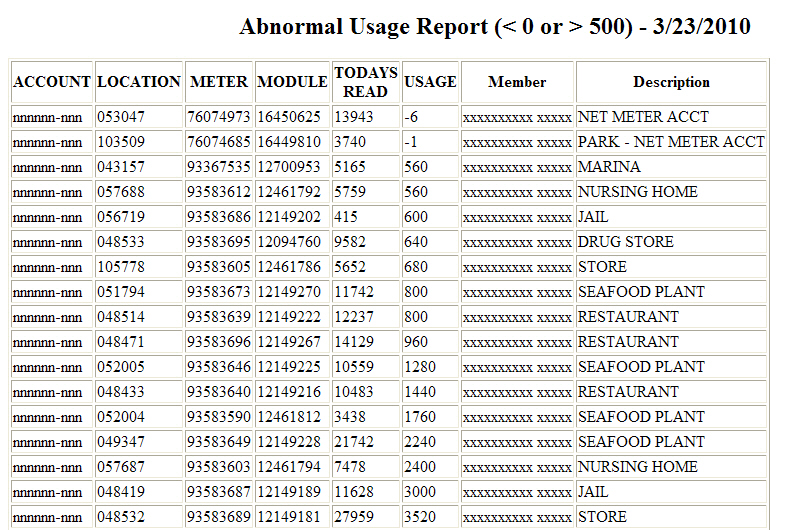Screen dimensions: 787x530
Task: Click PARK - NET METER ACCT description
Action: coord(671,142)
